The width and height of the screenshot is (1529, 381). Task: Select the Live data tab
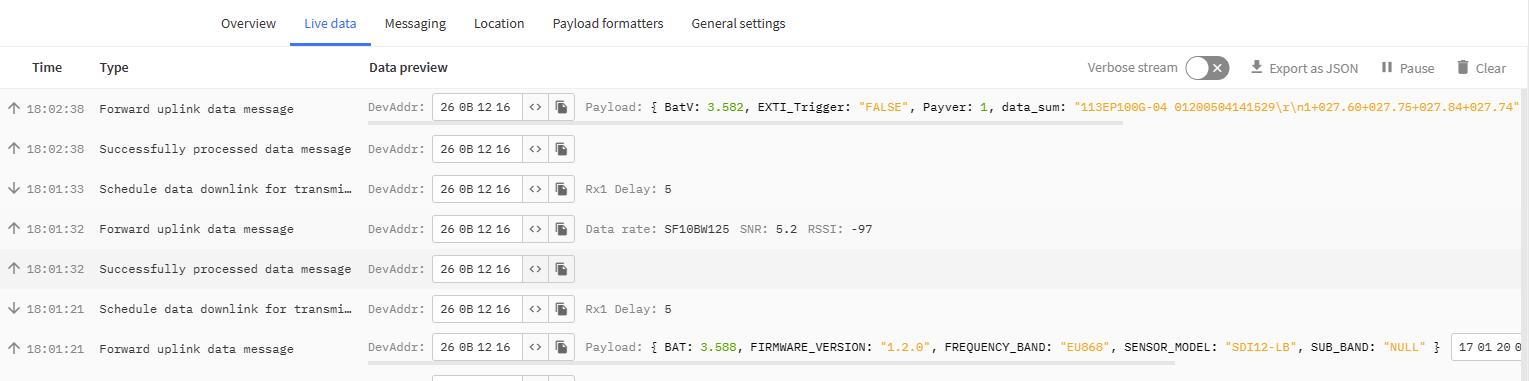pos(330,23)
